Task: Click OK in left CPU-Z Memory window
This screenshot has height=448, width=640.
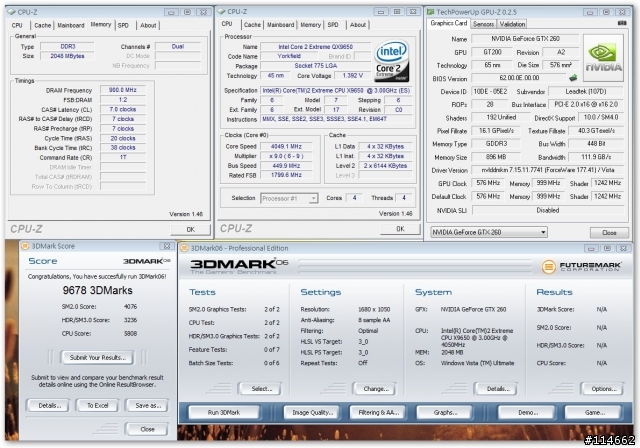Action: pyautogui.click(x=191, y=229)
